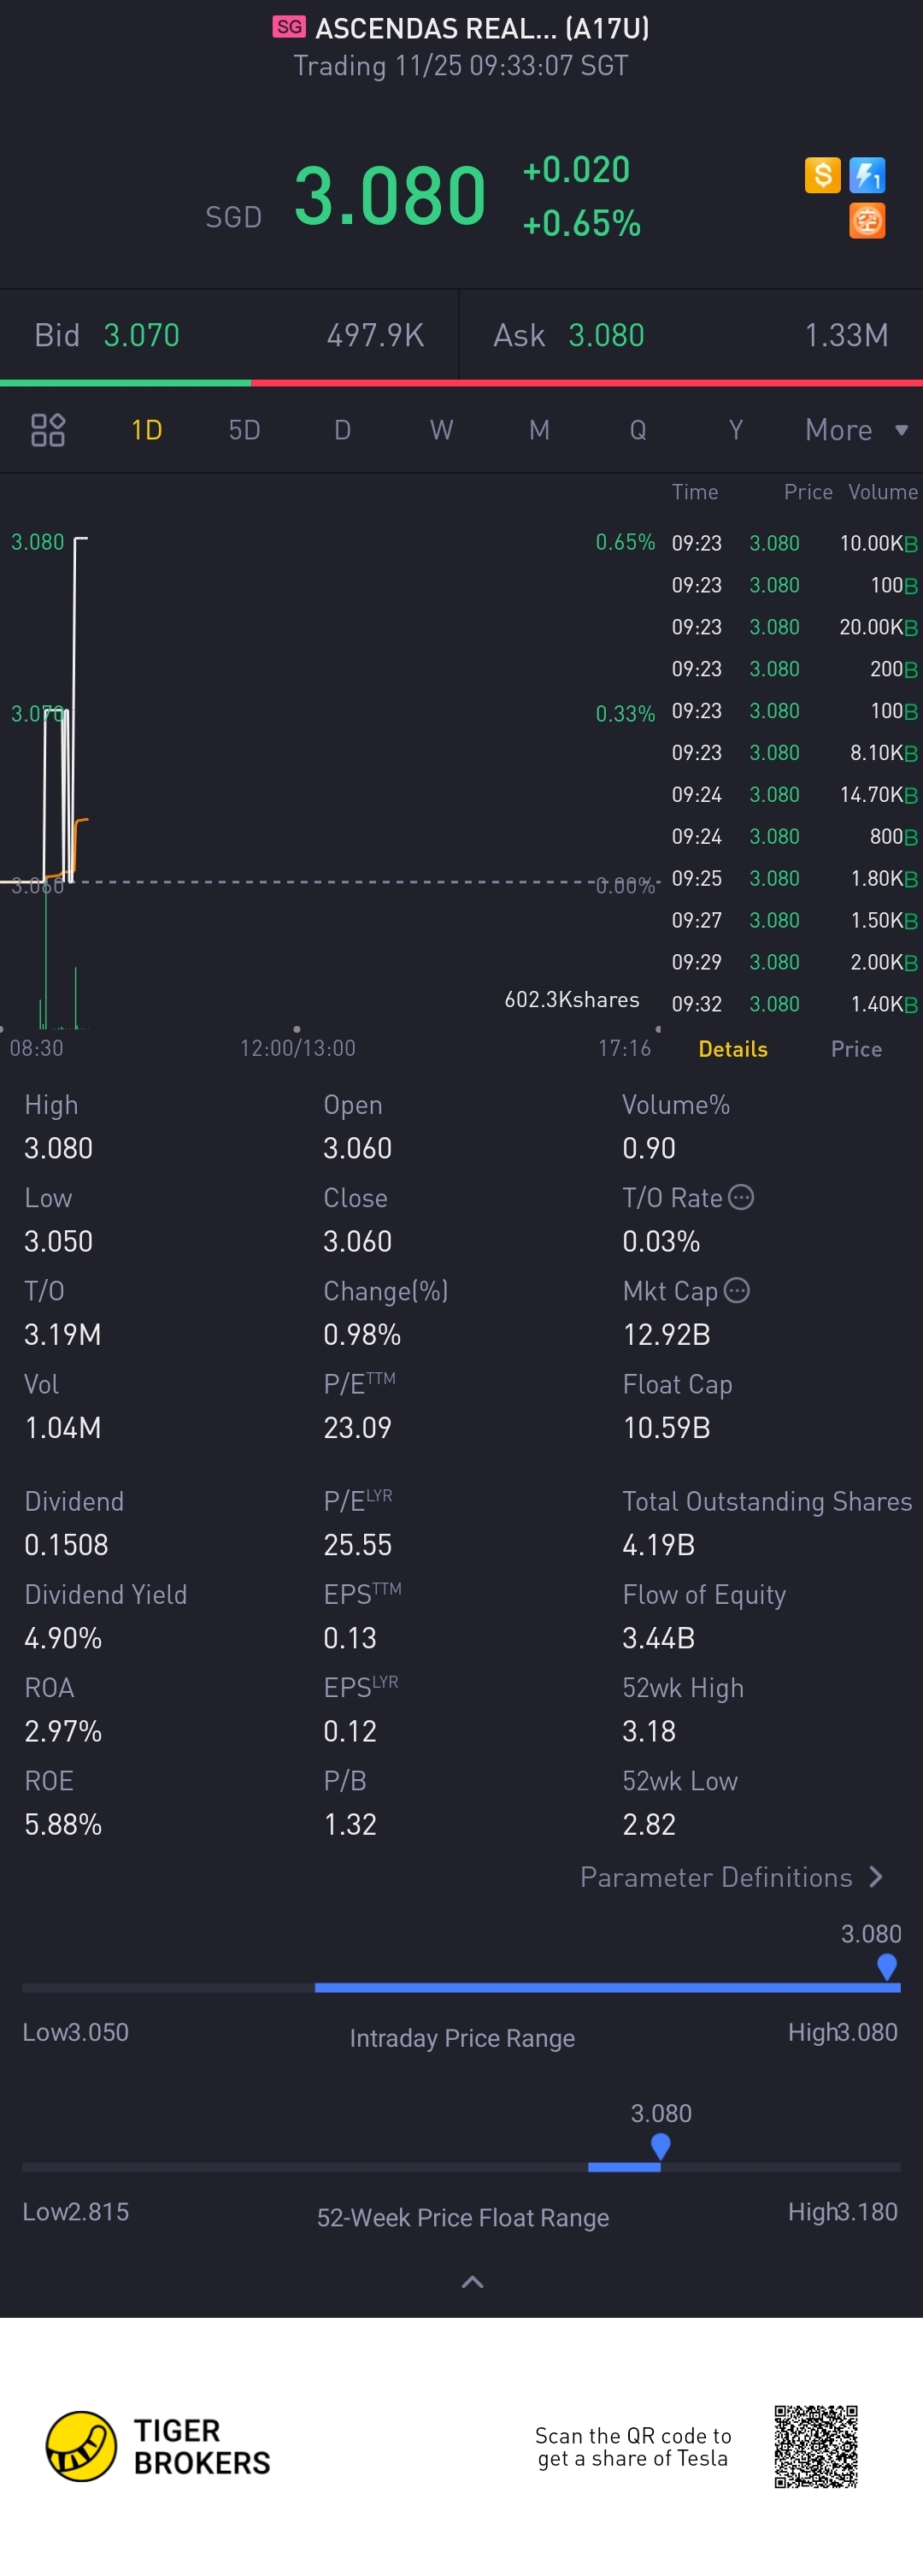
Task: Select the 09:23 trade of 8.10K
Action: click(794, 752)
